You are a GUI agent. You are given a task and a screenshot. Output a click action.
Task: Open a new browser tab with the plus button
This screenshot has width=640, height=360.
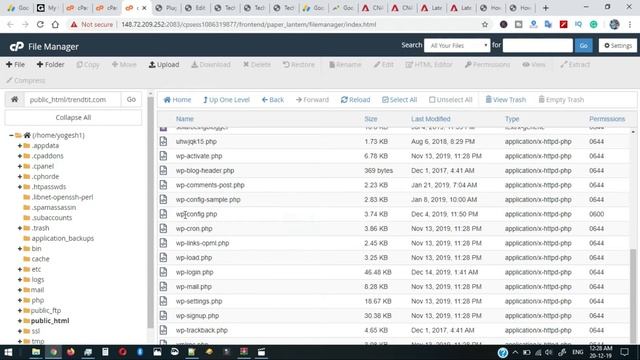click(545, 8)
